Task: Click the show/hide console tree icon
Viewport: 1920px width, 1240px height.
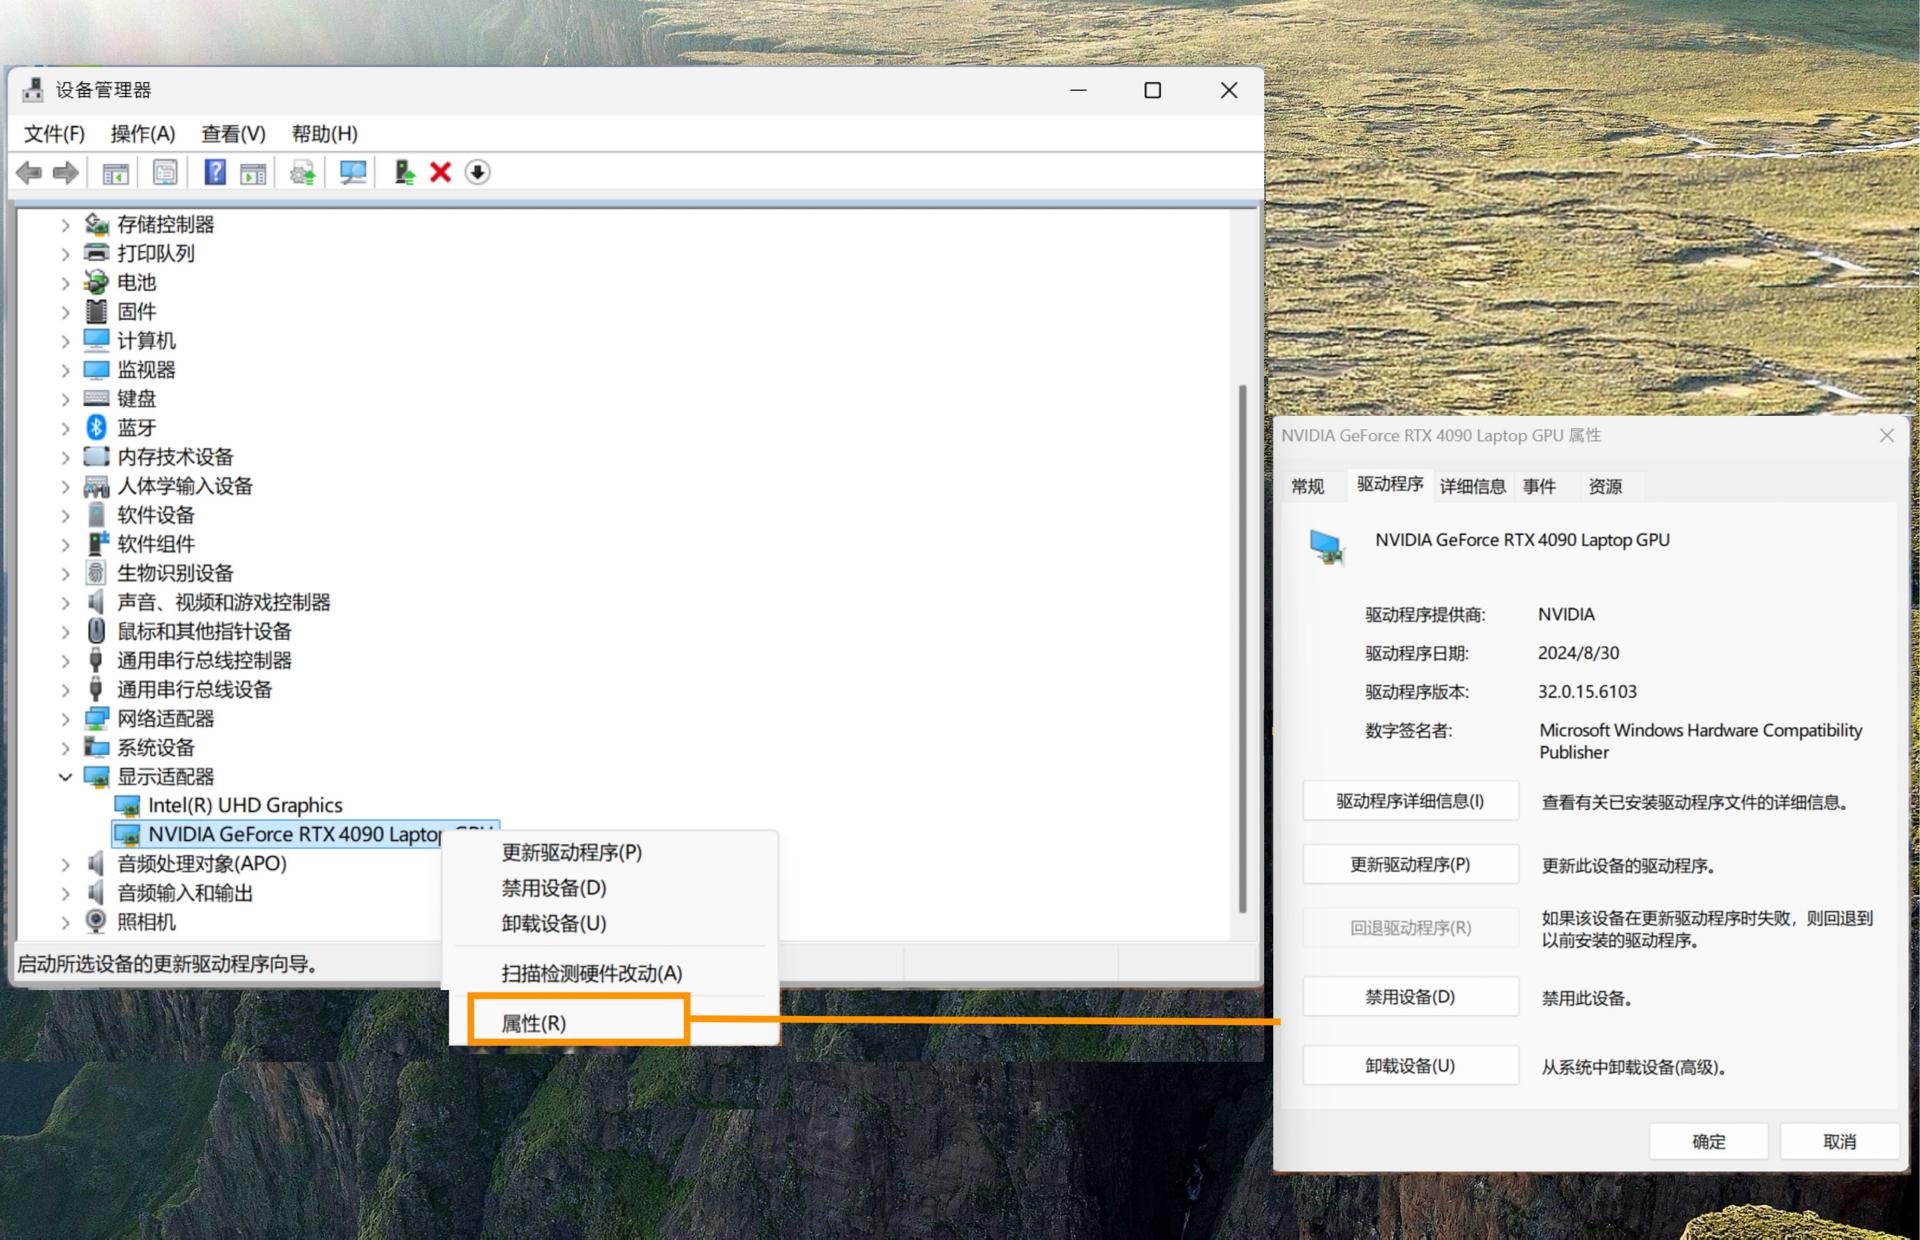Action: [x=116, y=173]
